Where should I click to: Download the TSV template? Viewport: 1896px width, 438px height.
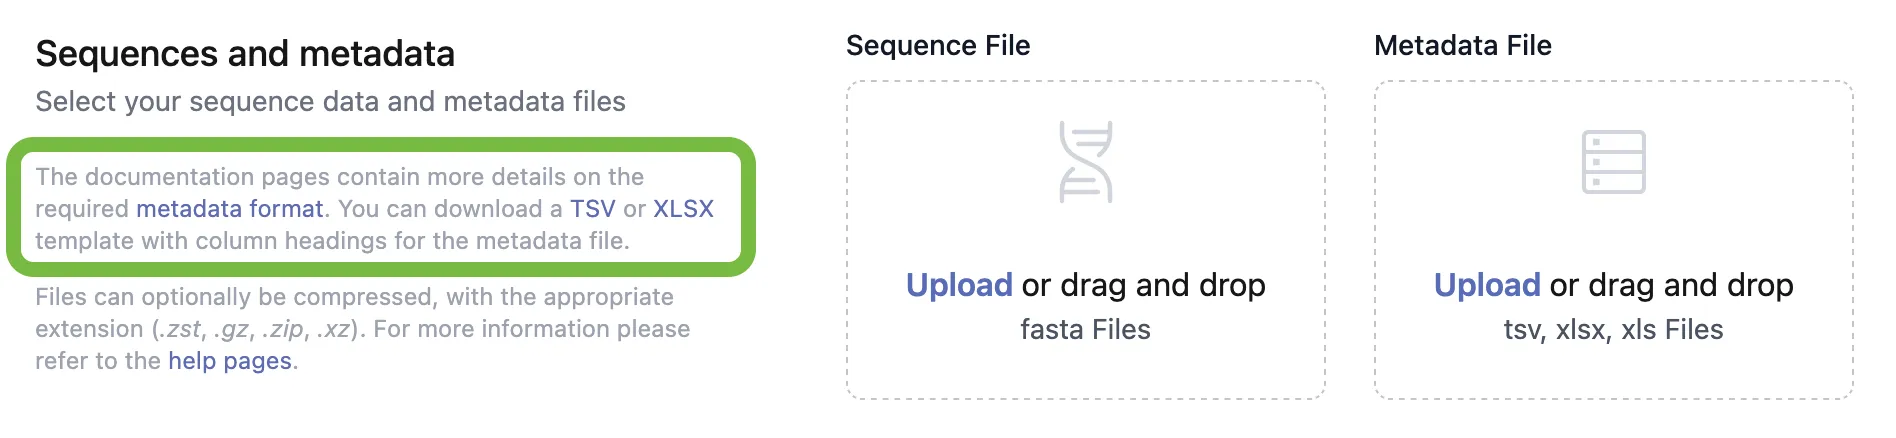point(592,209)
